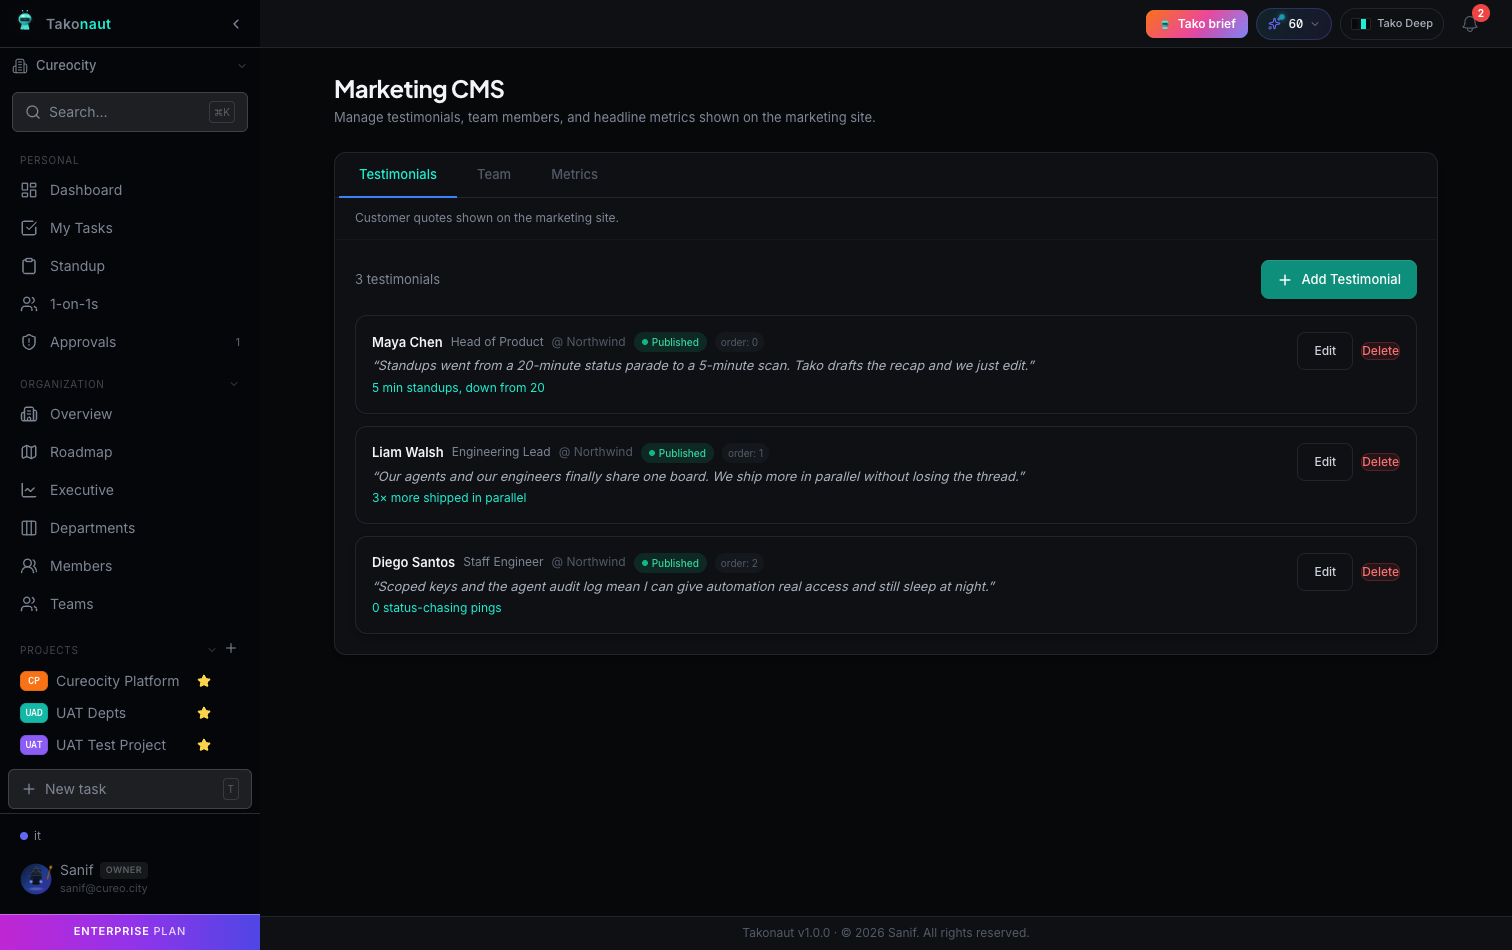Open the UAT Depts project
Screen dimensions: 1512x950
(x=91, y=713)
